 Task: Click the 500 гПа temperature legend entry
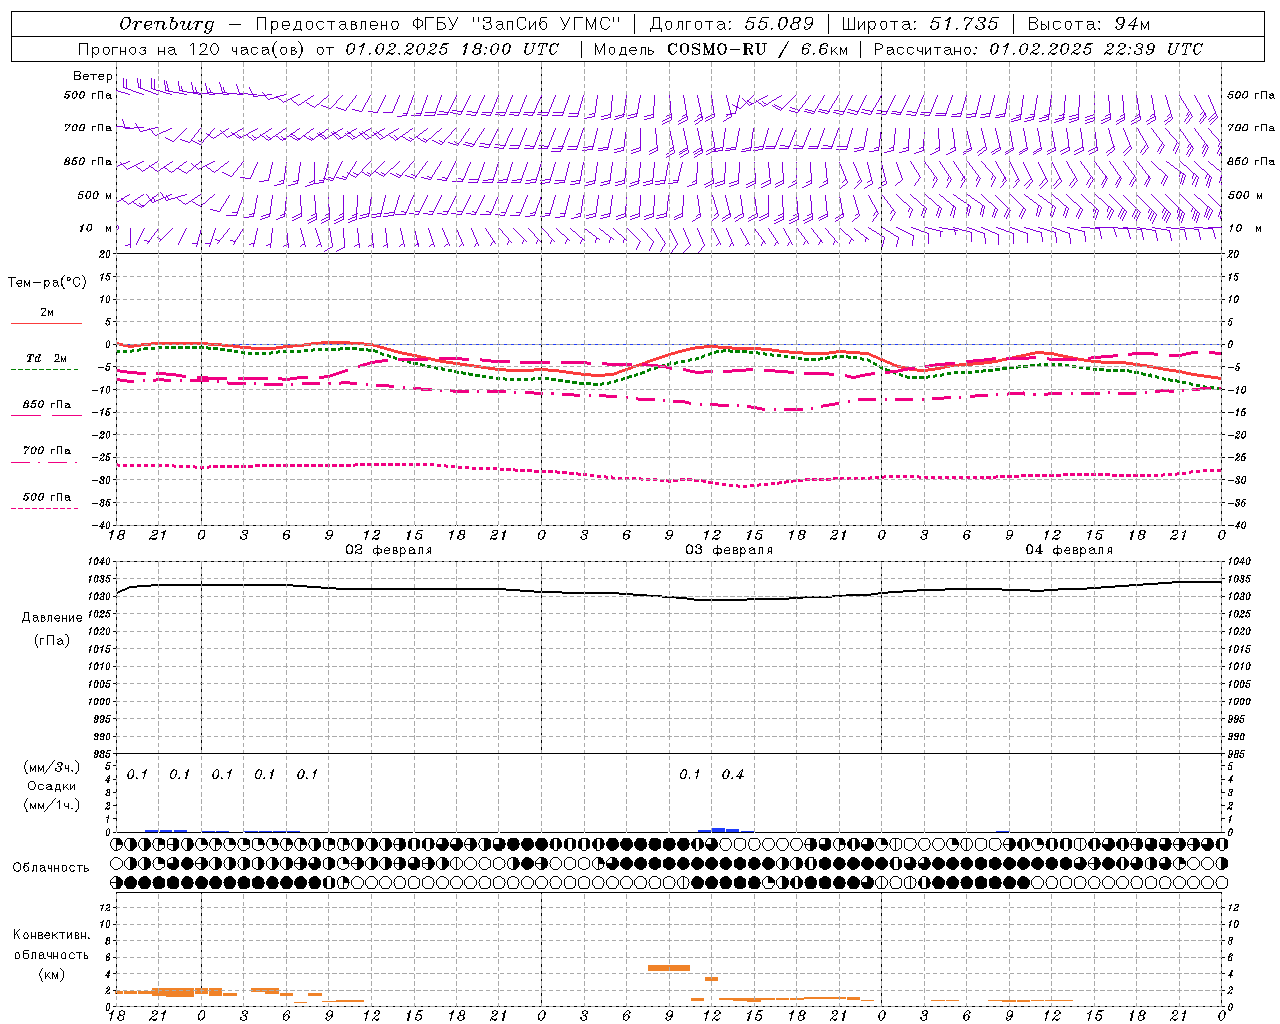[x=46, y=497]
